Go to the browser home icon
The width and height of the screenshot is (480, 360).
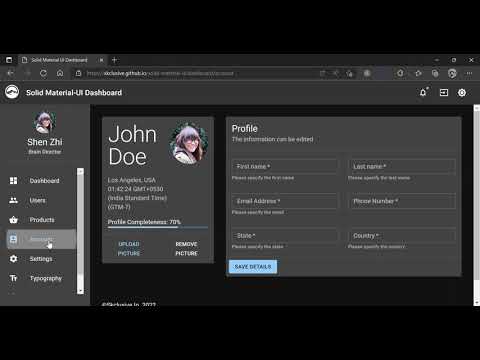(x=60, y=73)
